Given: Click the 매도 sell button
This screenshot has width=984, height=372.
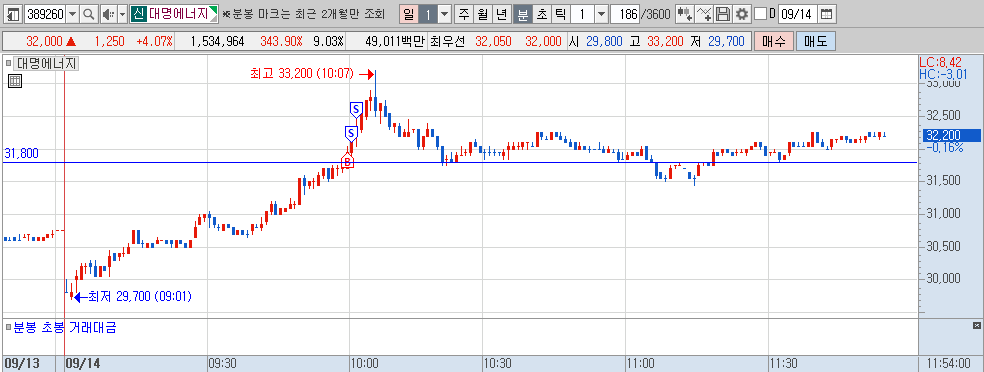Looking at the screenshot, I should pos(816,41).
